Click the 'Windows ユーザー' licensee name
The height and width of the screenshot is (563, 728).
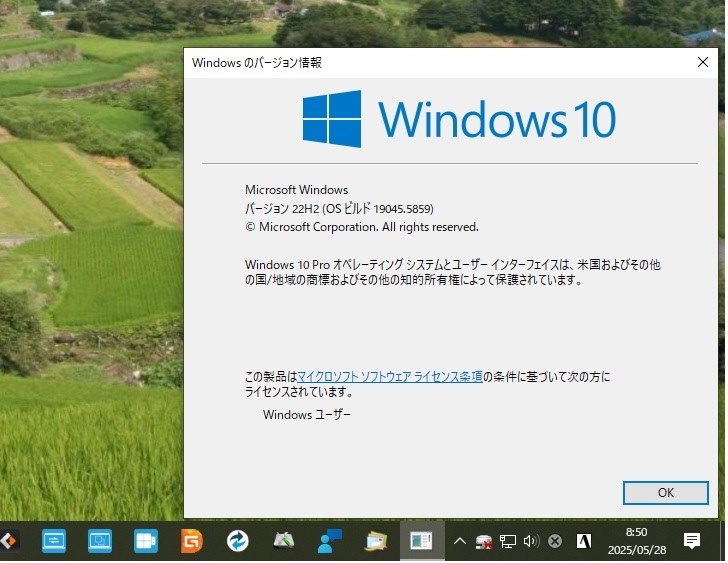307,416
